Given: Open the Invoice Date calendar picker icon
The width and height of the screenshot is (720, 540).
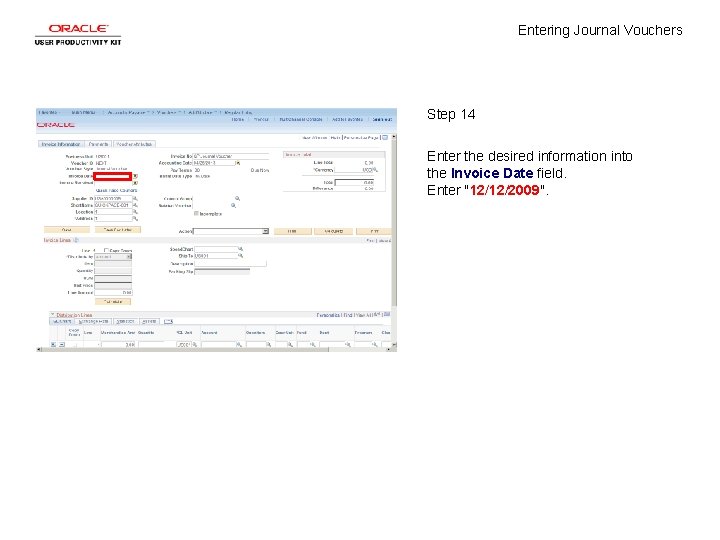Looking at the screenshot, I should [x=135, y=176].
